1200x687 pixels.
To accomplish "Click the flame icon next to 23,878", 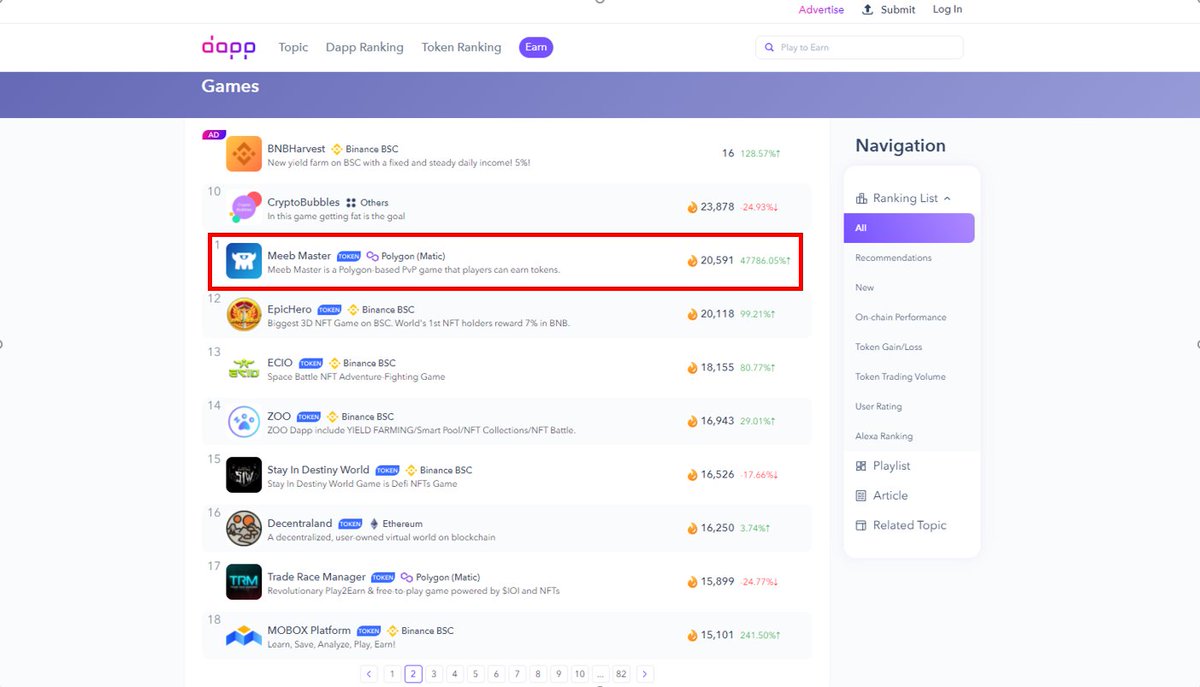I will (x=692, y=207).
